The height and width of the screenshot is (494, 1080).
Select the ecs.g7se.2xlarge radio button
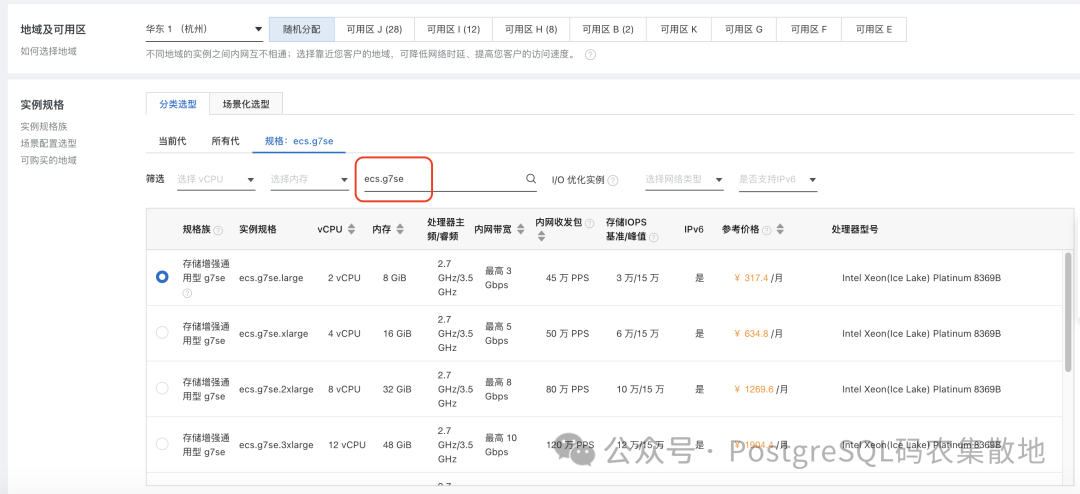(x=162, y=389)
